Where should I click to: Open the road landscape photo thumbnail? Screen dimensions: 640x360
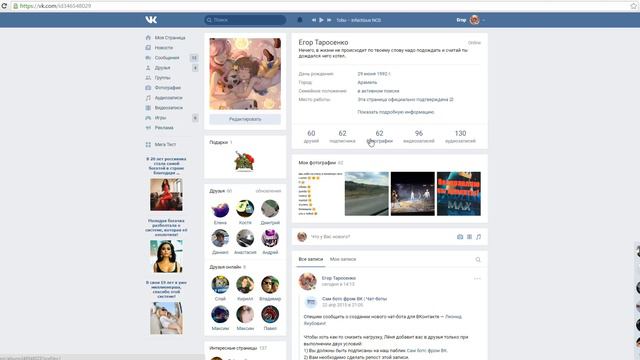tap(367, 193)
